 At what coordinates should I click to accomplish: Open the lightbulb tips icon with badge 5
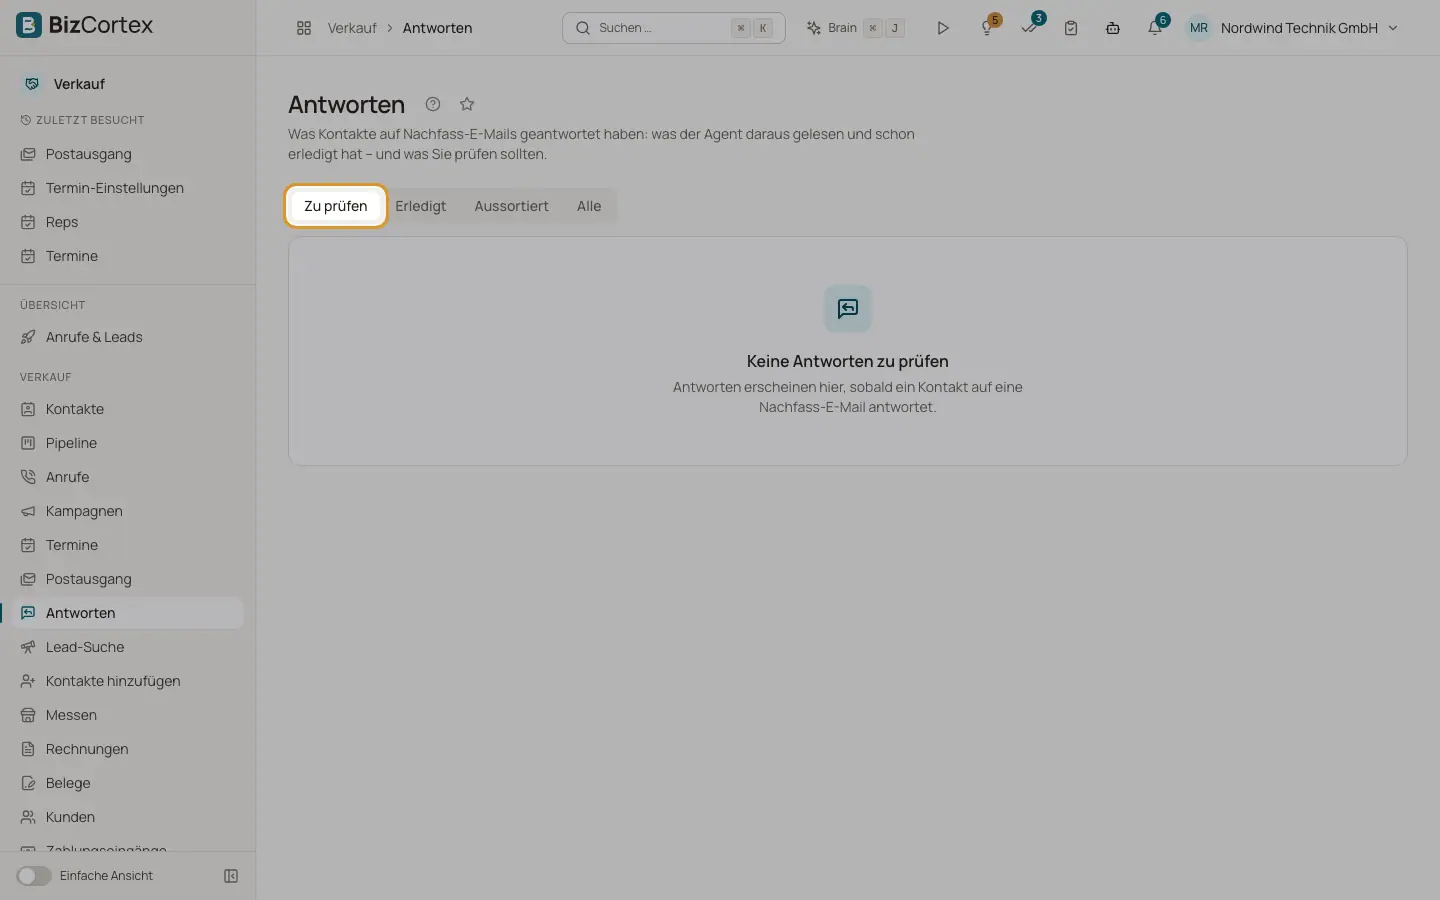point(988,28)
